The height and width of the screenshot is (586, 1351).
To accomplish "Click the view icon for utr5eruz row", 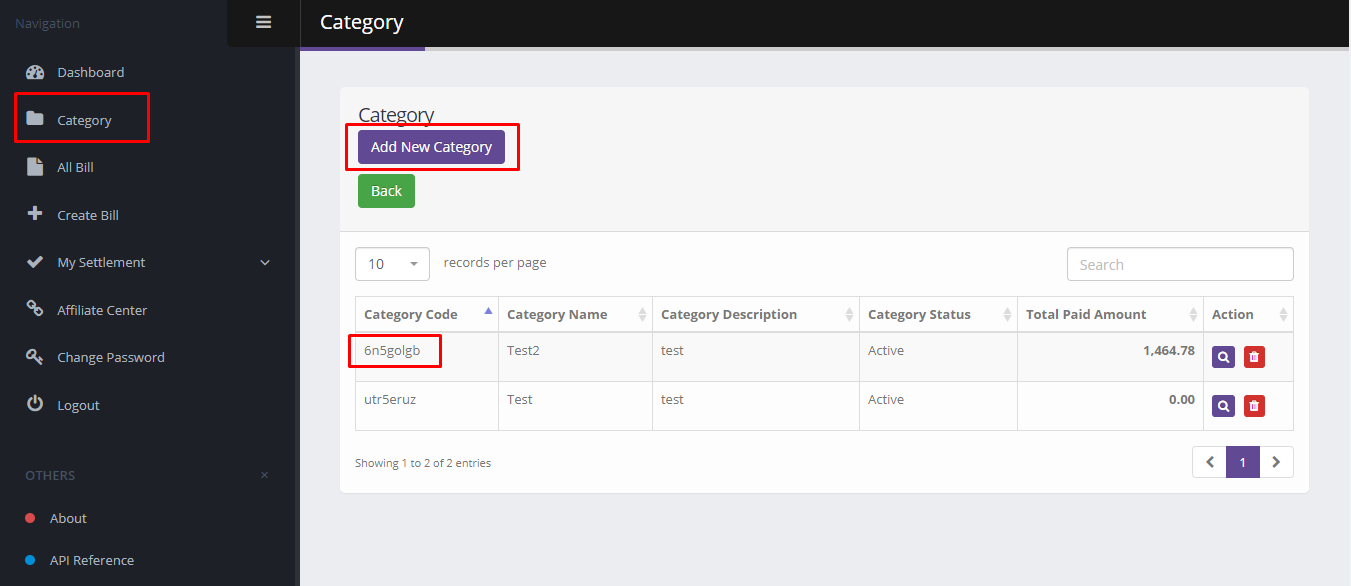I will [x=1223, y=406].
